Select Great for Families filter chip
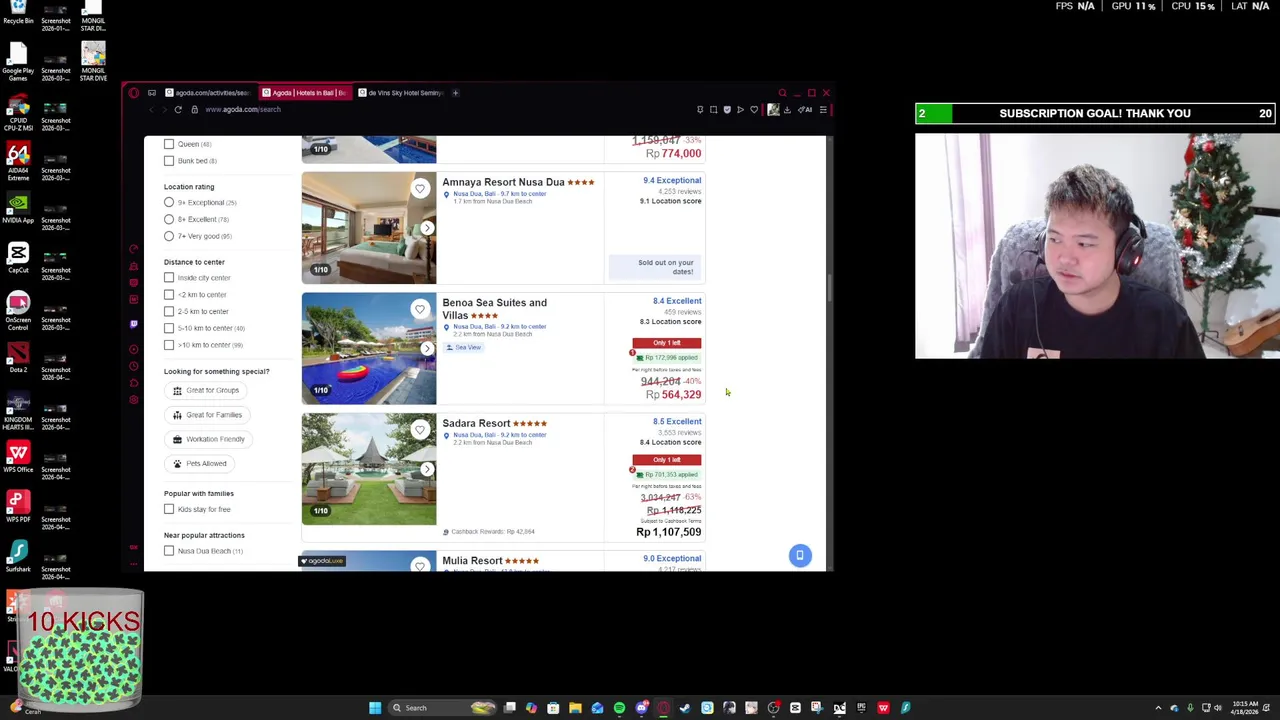 tap(207, 415)
